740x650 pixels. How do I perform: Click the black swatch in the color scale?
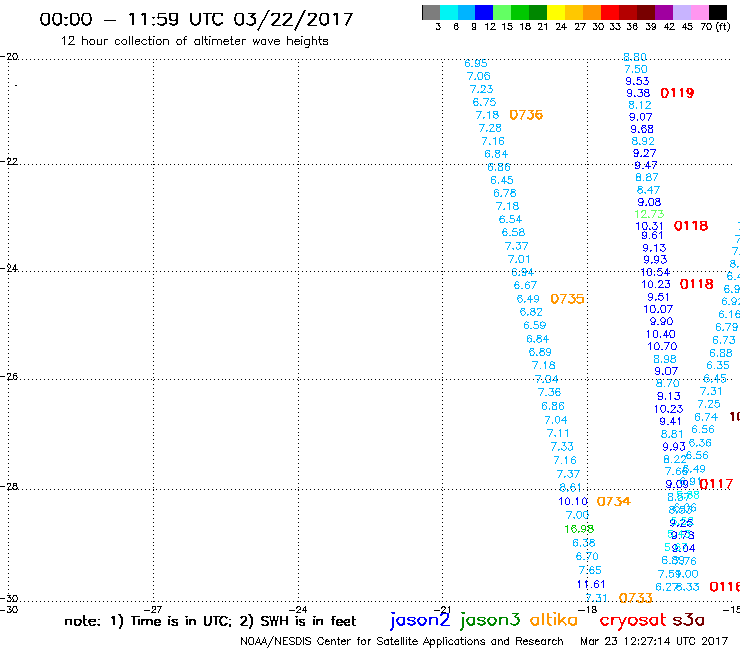click(717, 12)
